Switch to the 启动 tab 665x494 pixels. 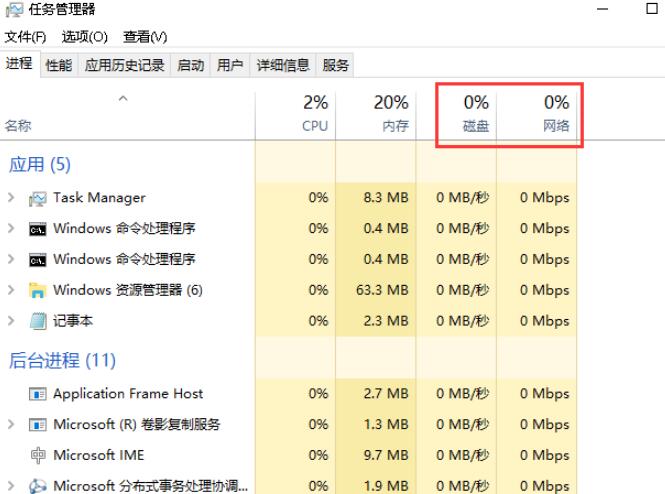190,65
